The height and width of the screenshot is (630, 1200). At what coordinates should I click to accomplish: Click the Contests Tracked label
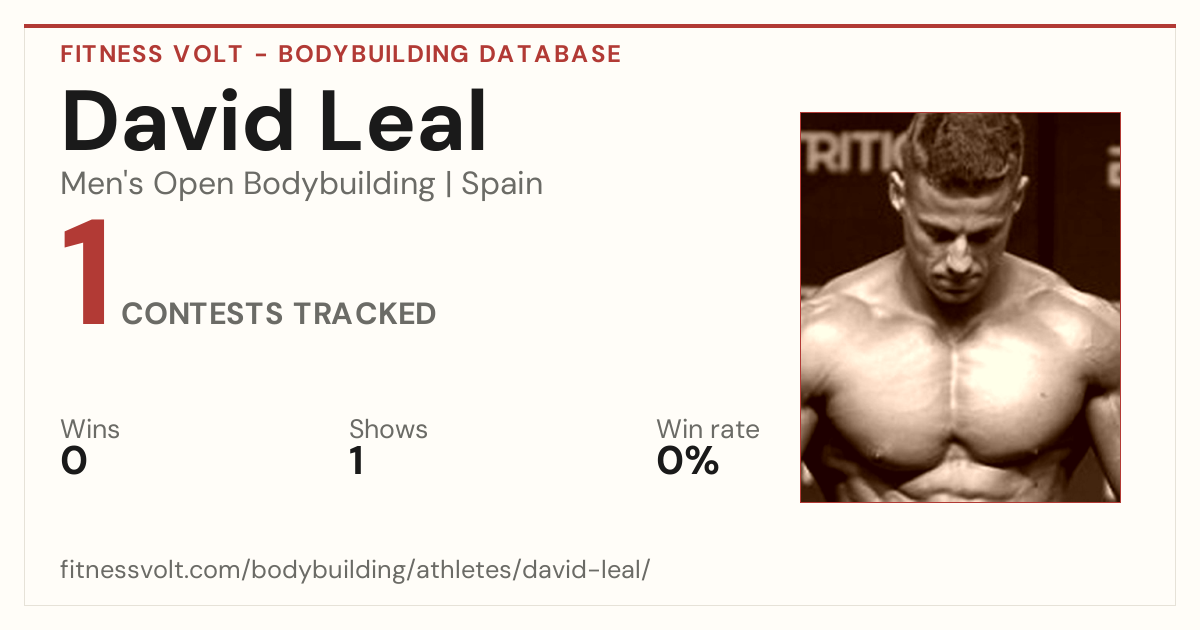279,314
